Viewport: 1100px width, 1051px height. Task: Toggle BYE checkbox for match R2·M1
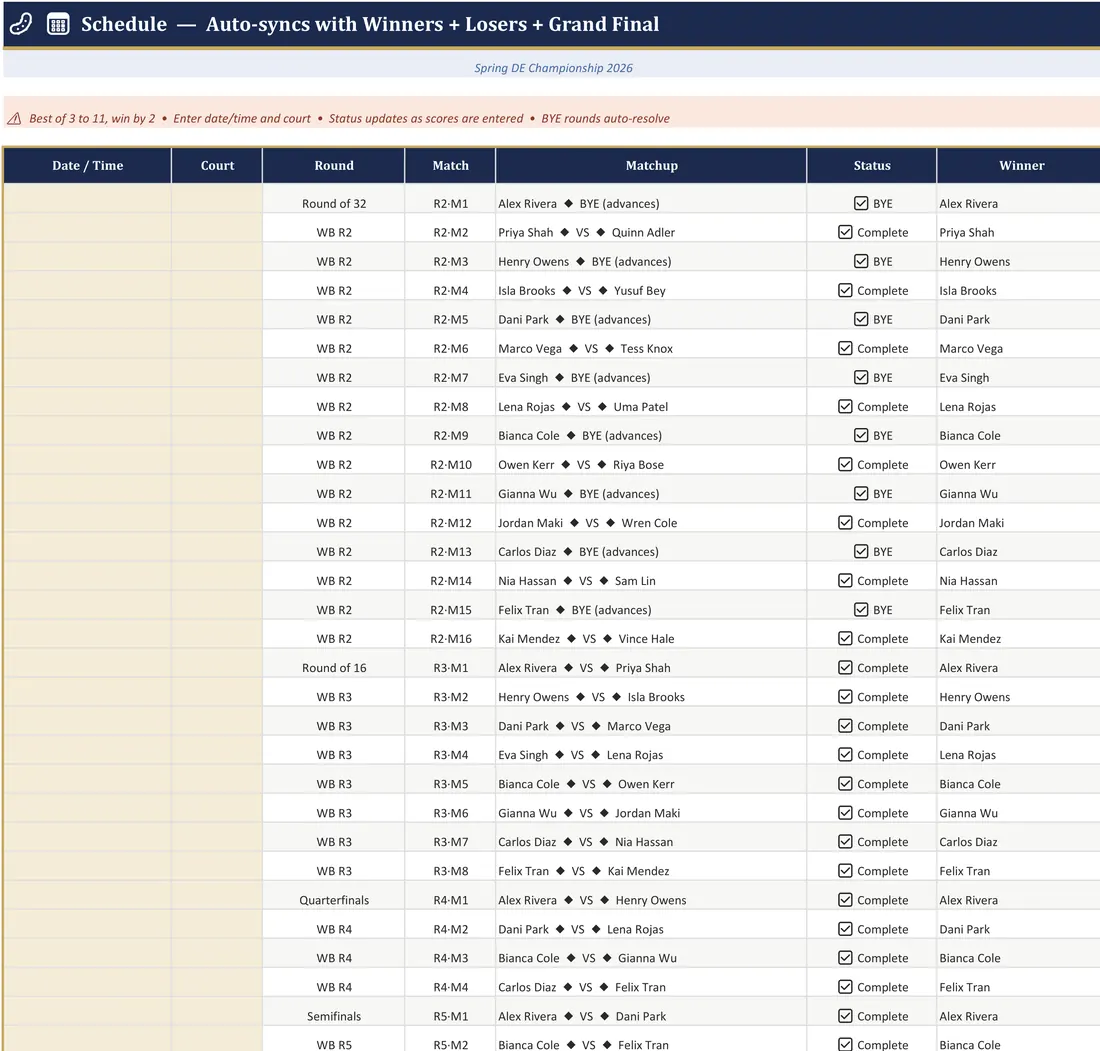[861, 203]
